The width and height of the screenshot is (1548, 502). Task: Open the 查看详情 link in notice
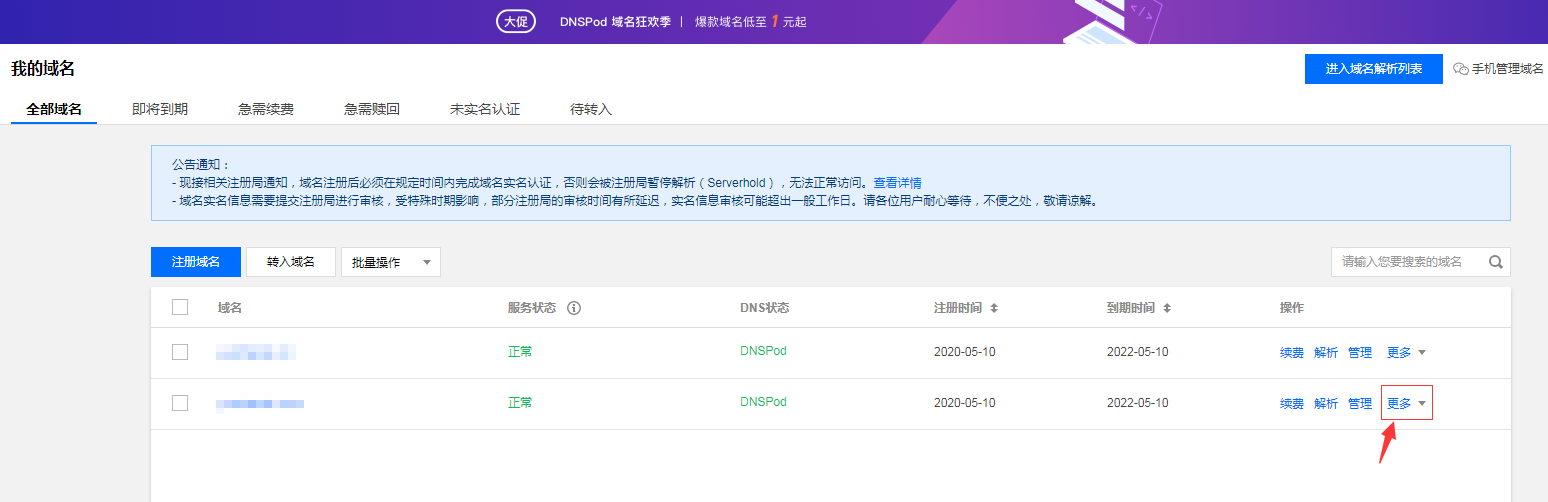pyautogui.click(x=898, y=183)
